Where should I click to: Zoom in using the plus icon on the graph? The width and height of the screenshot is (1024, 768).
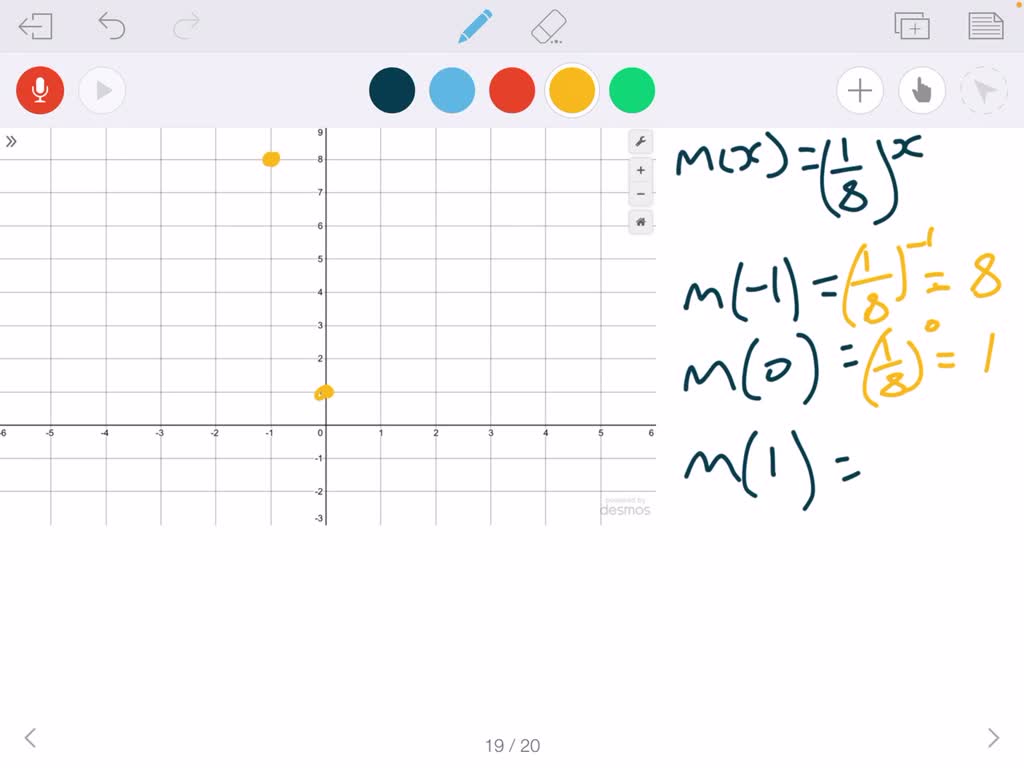tap(640, 170)
